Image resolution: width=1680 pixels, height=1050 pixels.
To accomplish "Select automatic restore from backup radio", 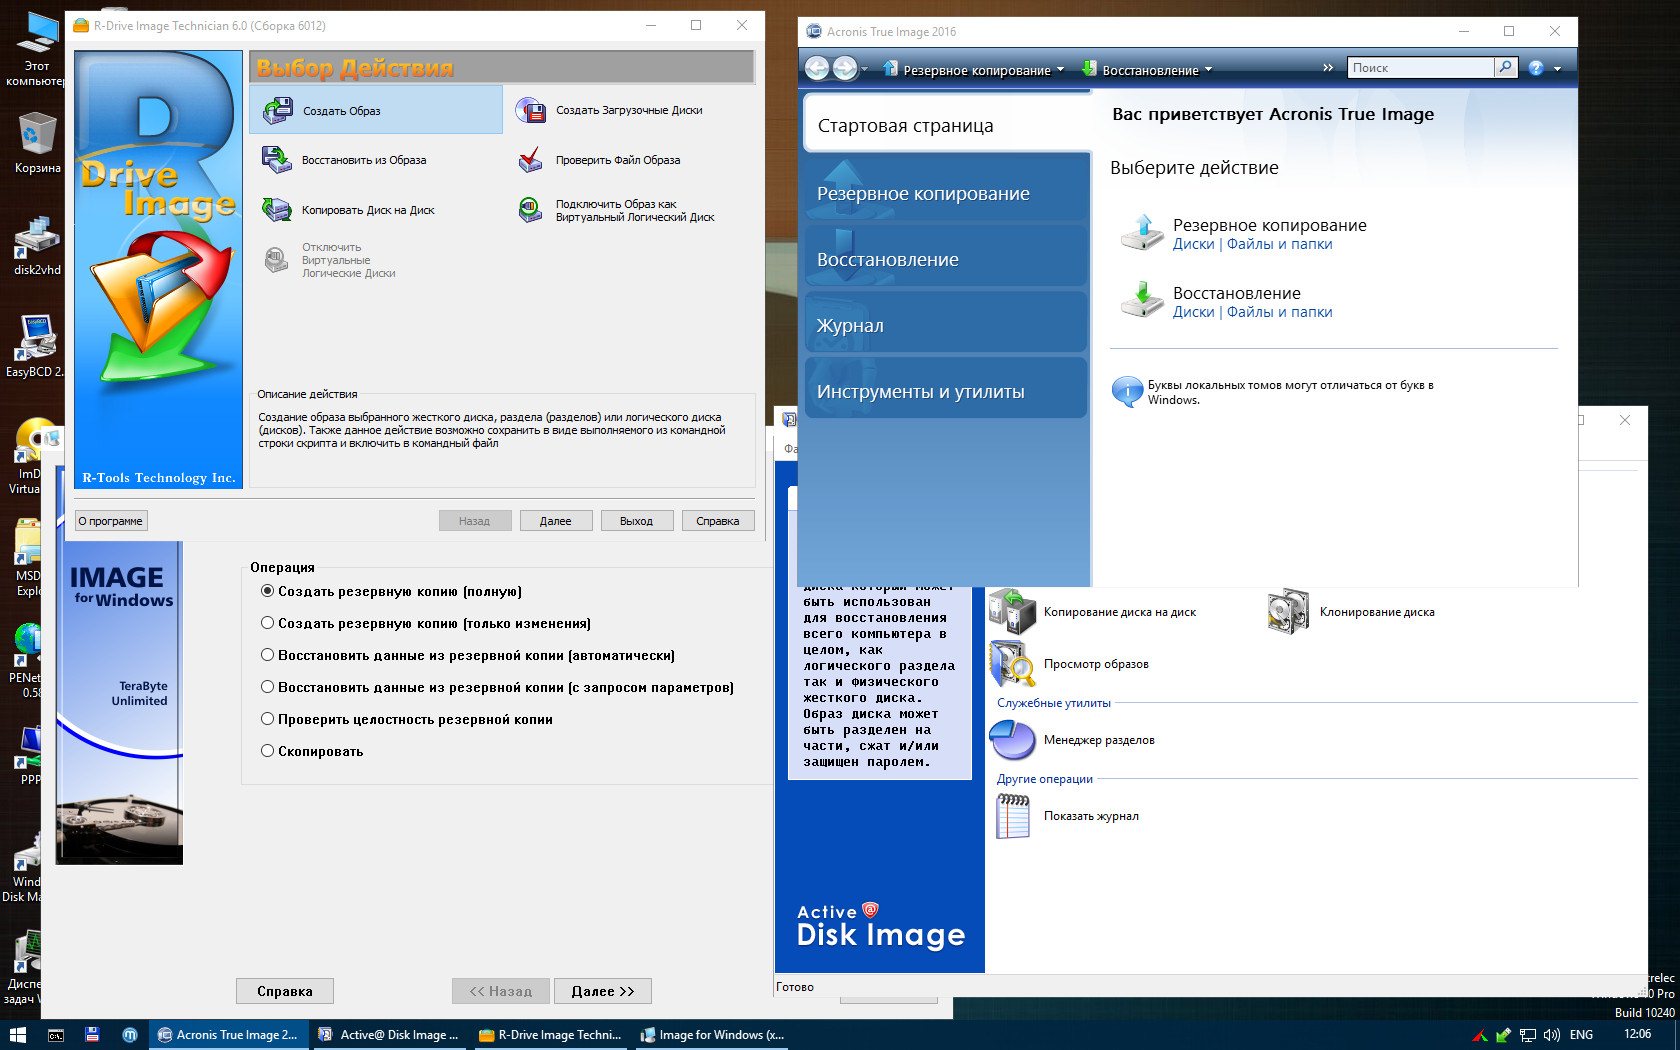I will click(x=267, y=655).
